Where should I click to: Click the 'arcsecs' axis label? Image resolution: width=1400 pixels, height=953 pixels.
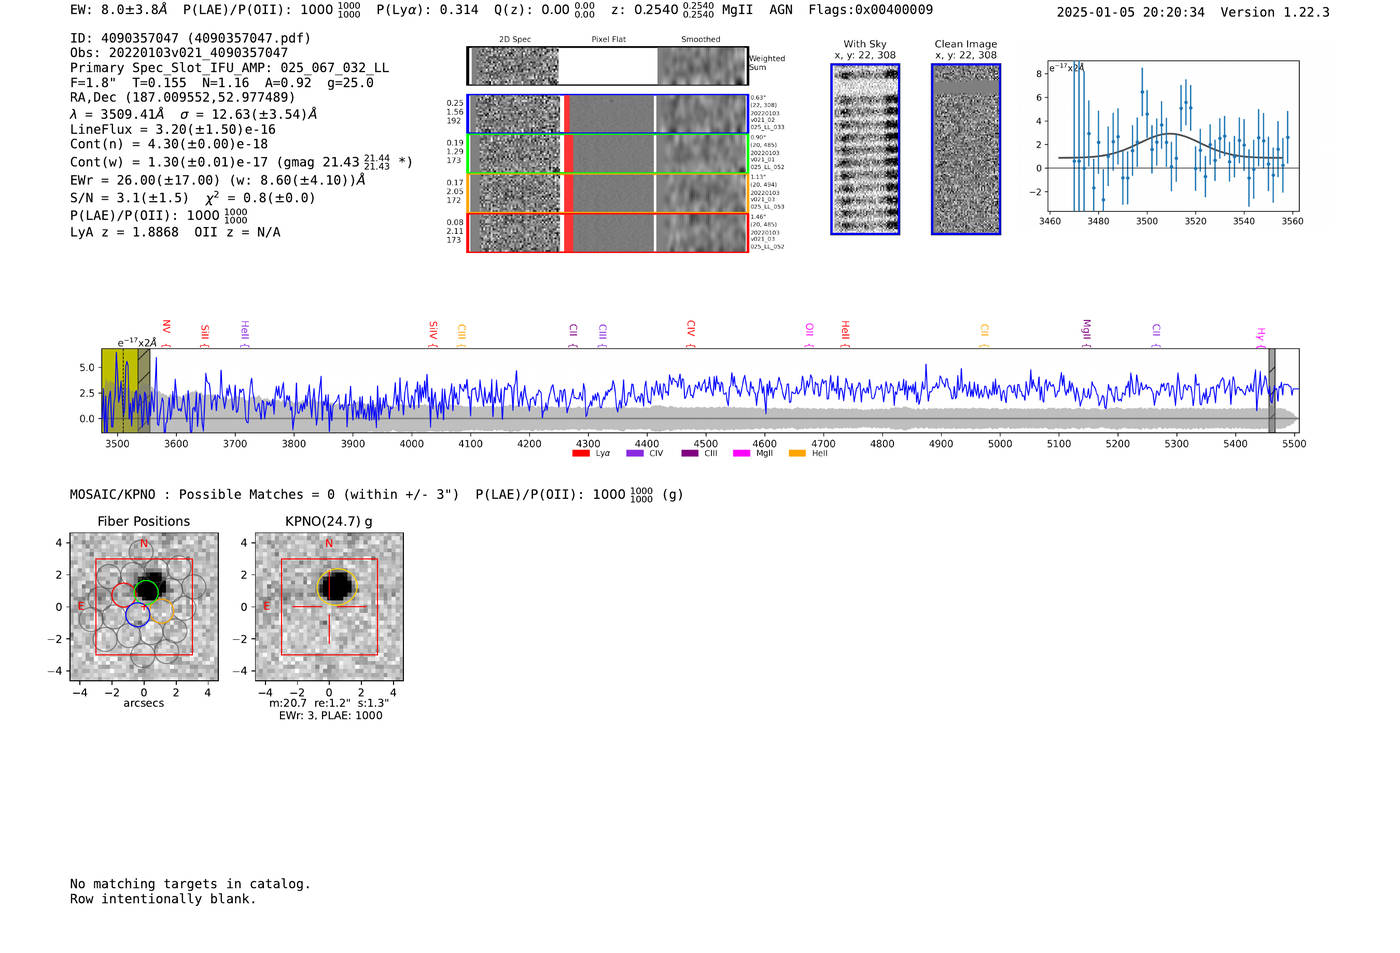(144, 703)
